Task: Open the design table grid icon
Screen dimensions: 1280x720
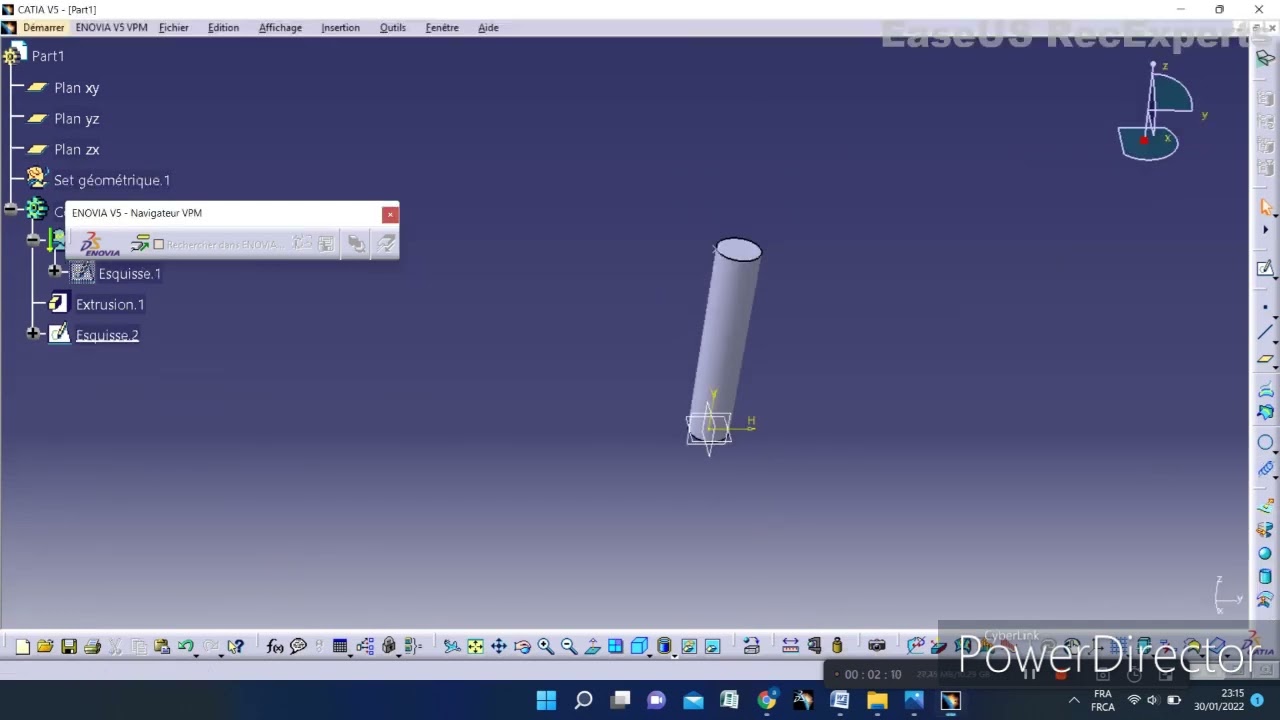Action: (x=340, y=647)
